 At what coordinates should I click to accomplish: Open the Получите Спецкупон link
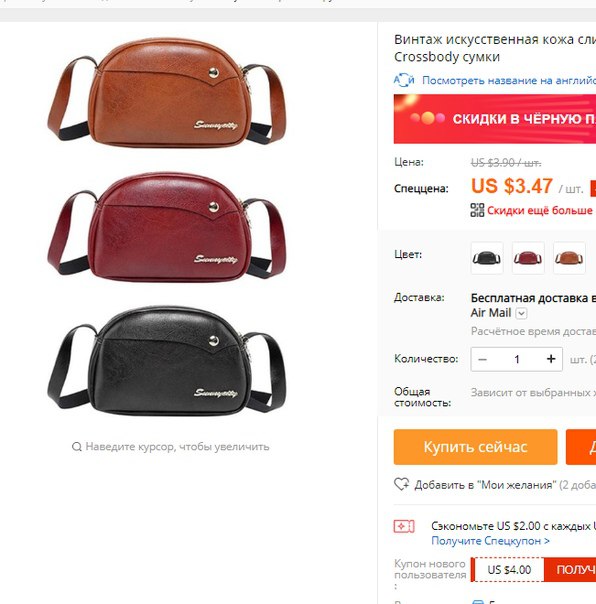click(x=490, y=541)
